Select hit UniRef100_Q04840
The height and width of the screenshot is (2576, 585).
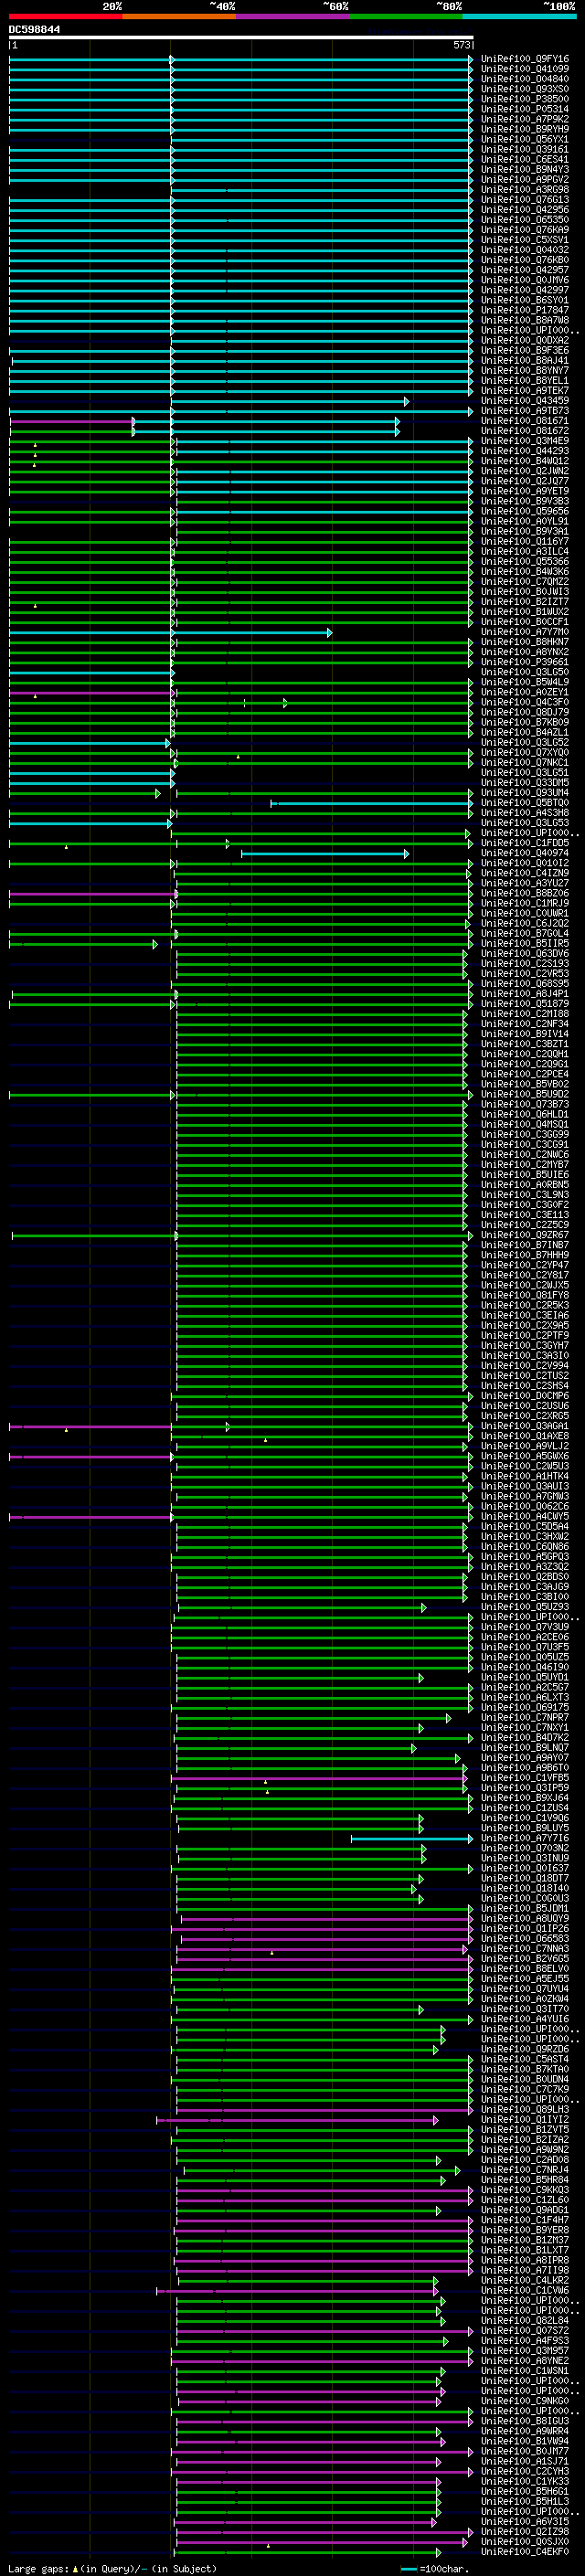[524, 79]
